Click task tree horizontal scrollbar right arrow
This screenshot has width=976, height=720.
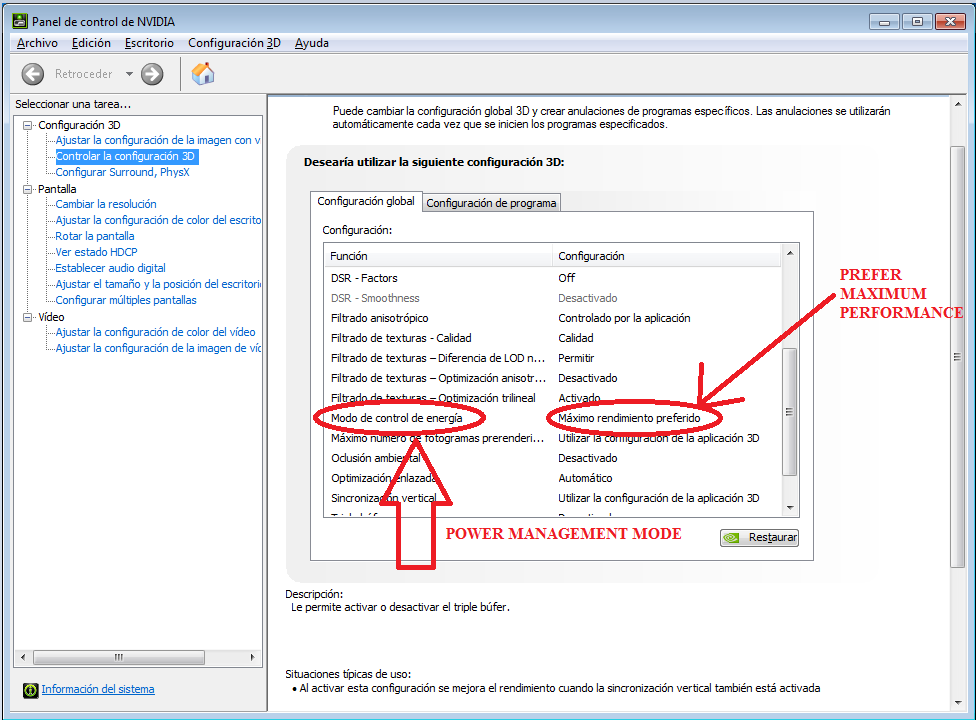(252, 657)
